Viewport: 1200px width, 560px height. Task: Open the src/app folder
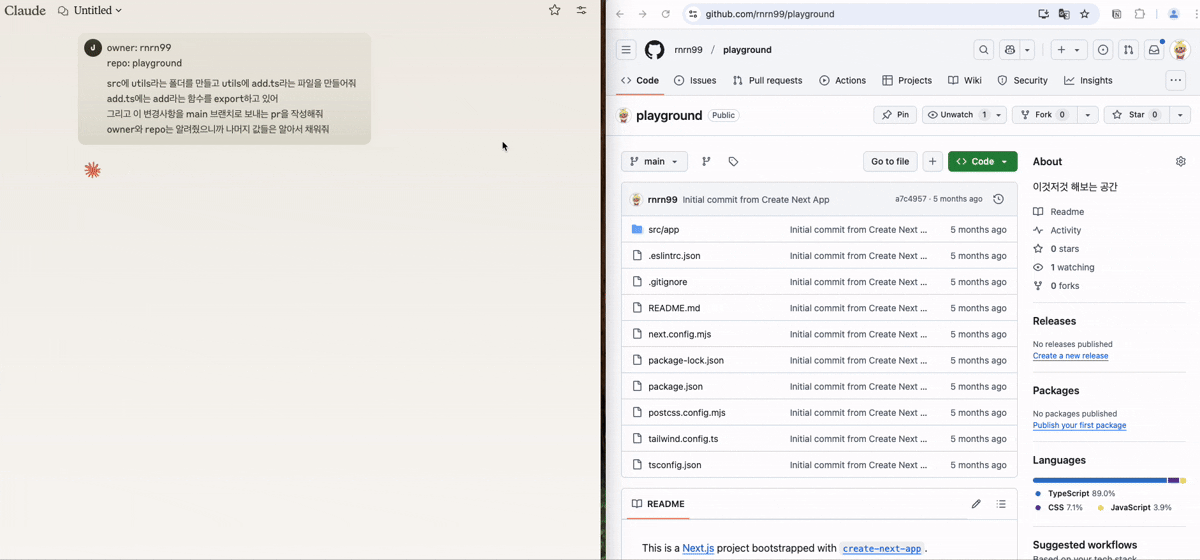pos(664,230)
